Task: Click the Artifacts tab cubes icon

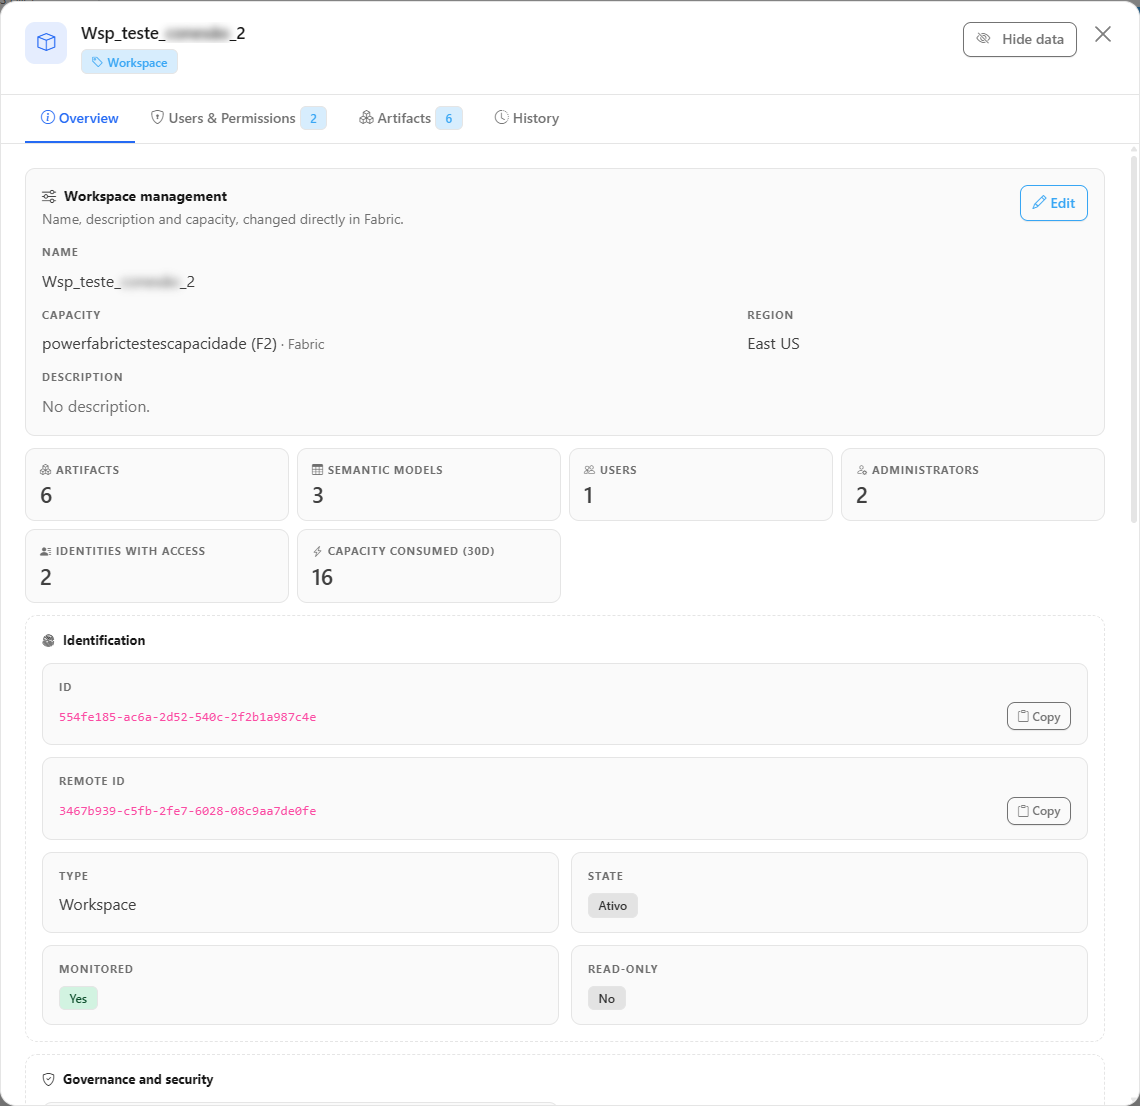Action: [366, 117]
